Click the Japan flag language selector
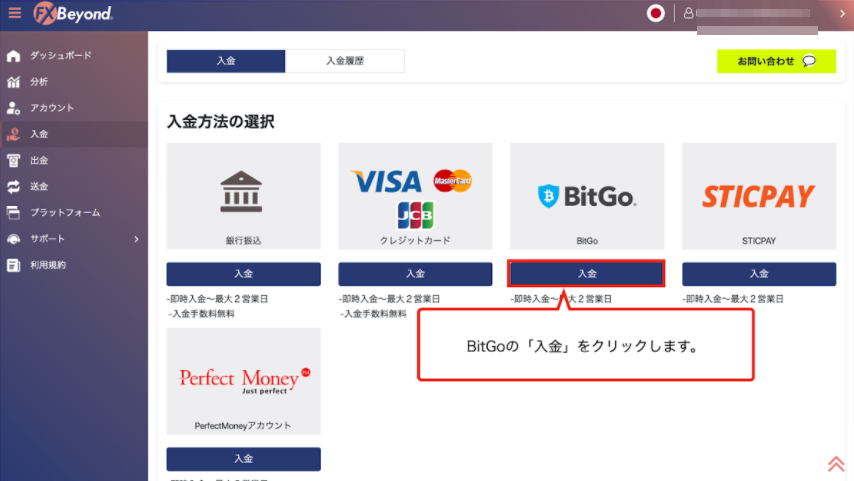The width and height of the screenshot is (854, 481). 655,13
